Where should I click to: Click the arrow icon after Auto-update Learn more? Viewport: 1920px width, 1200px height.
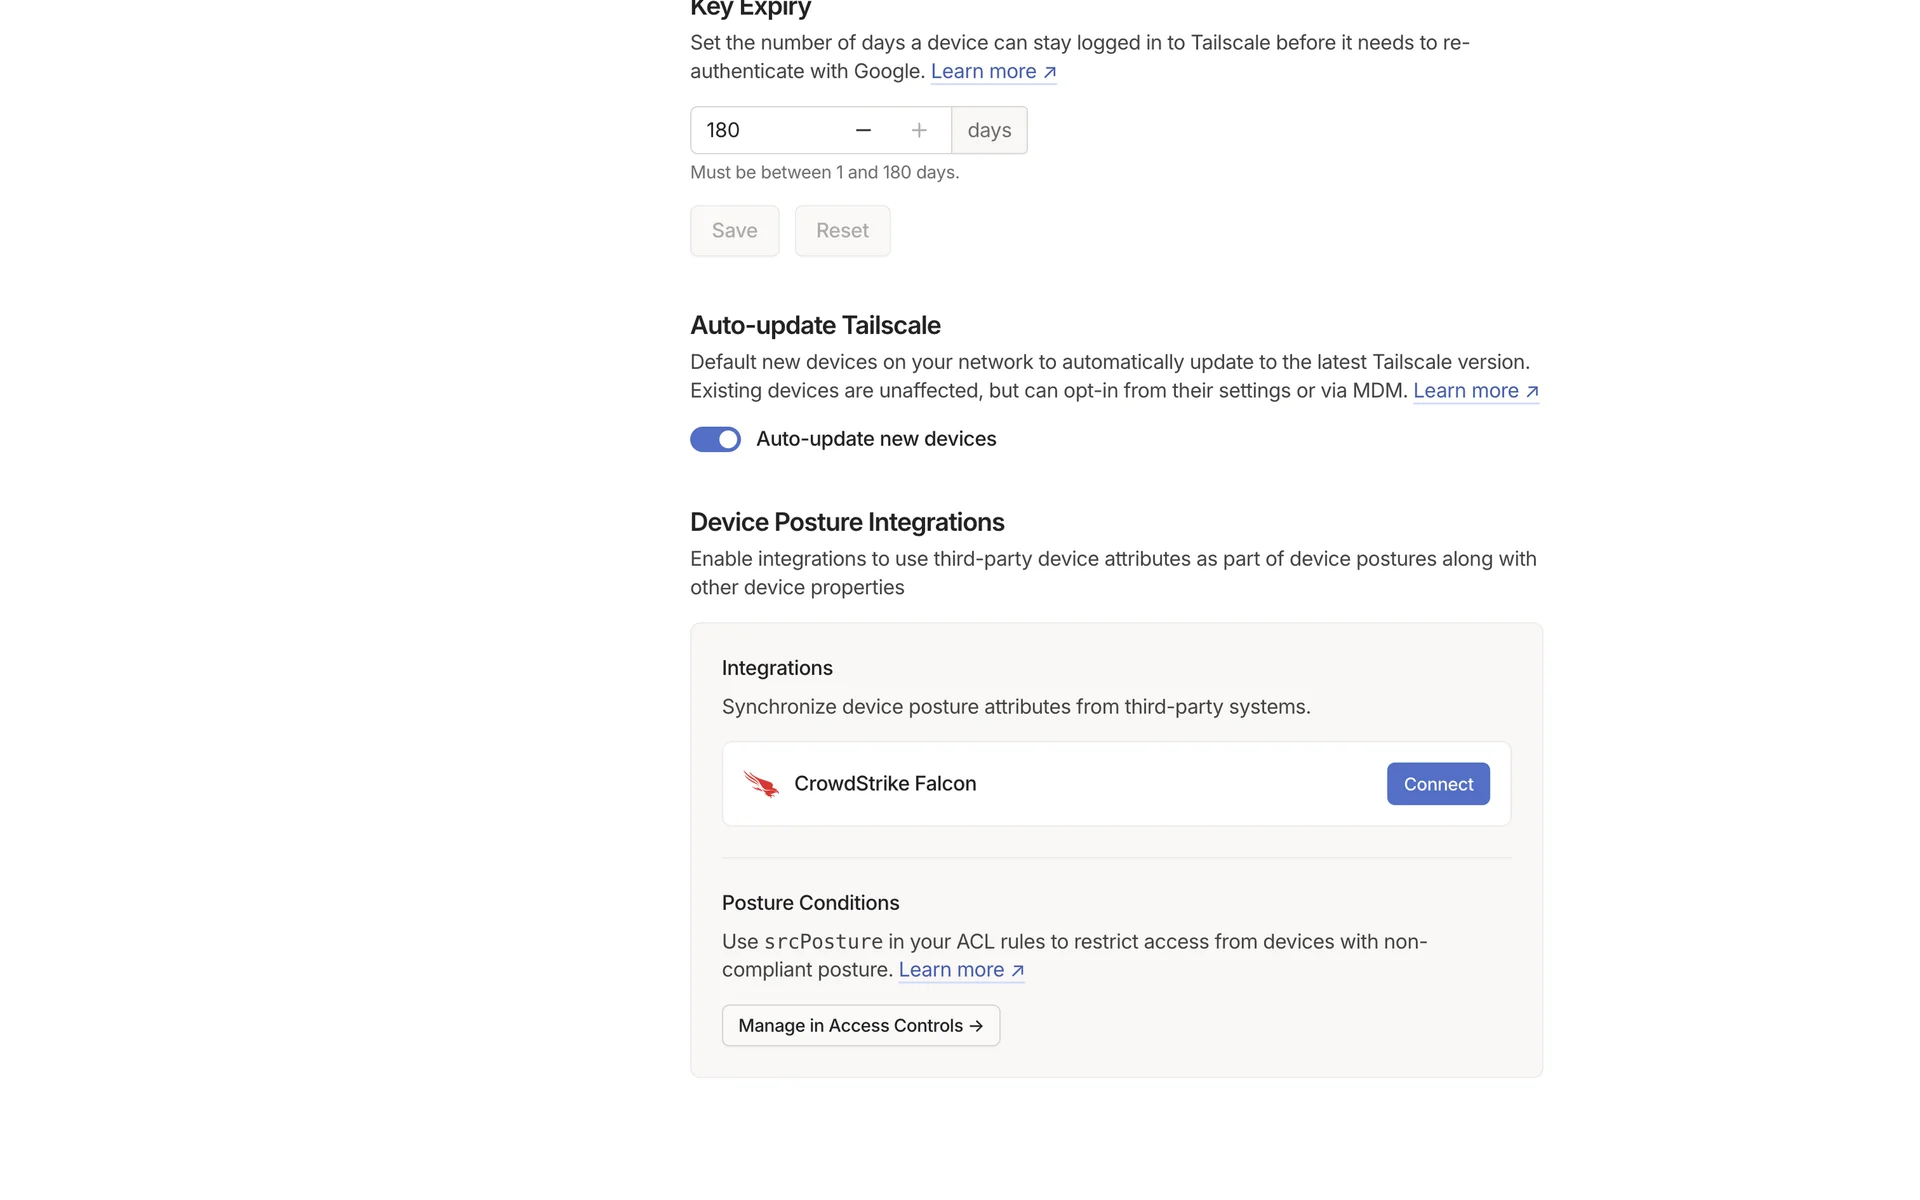click(1532, 392)
